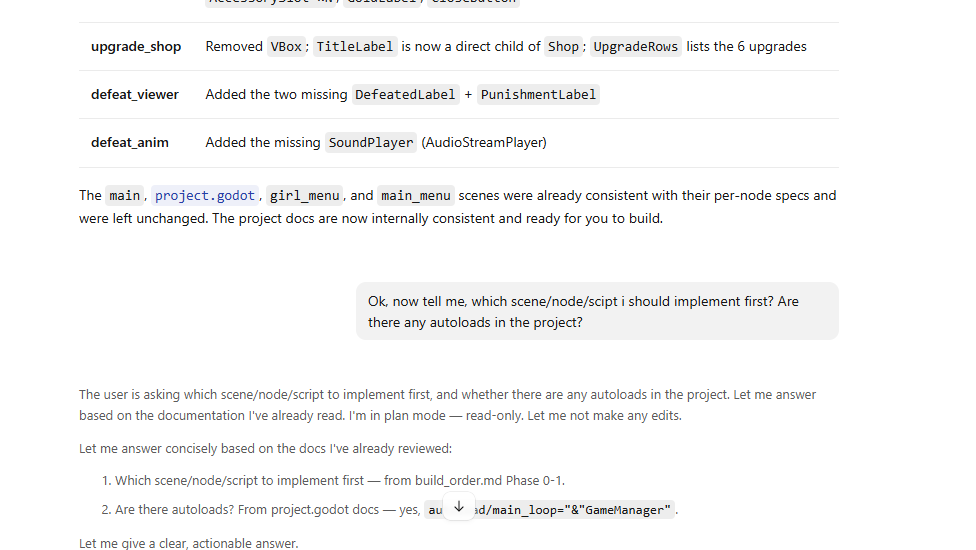Click 'Let me give a clear, actionable answer' text
976x550 pixels.
189,543
